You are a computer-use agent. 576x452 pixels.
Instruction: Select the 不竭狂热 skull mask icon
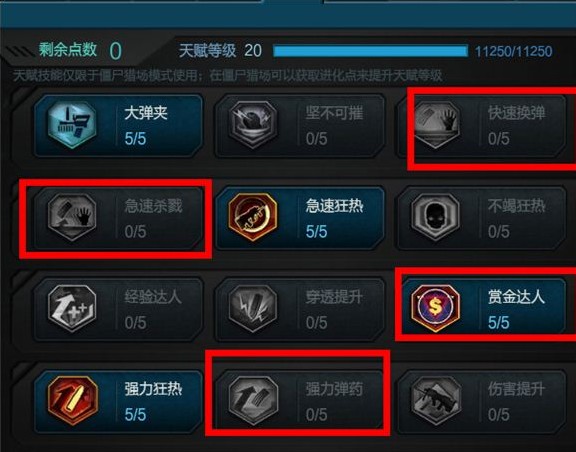[436, 217]
